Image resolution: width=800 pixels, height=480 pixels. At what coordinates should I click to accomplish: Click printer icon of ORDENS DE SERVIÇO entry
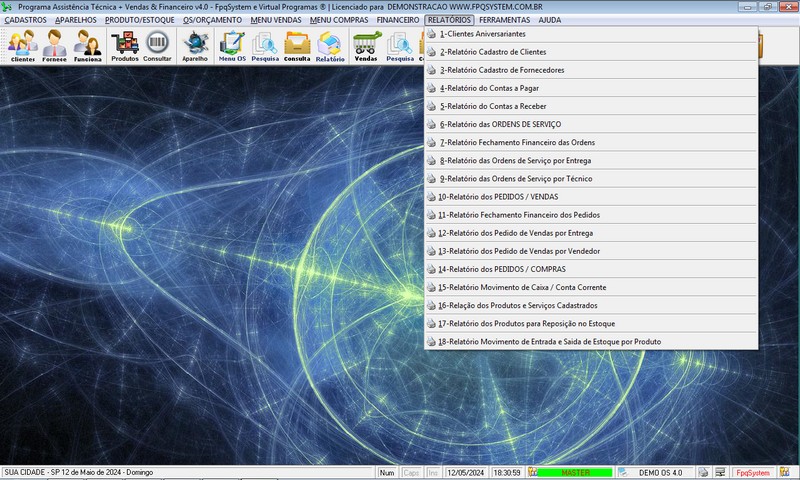click(x=432, y=124)
